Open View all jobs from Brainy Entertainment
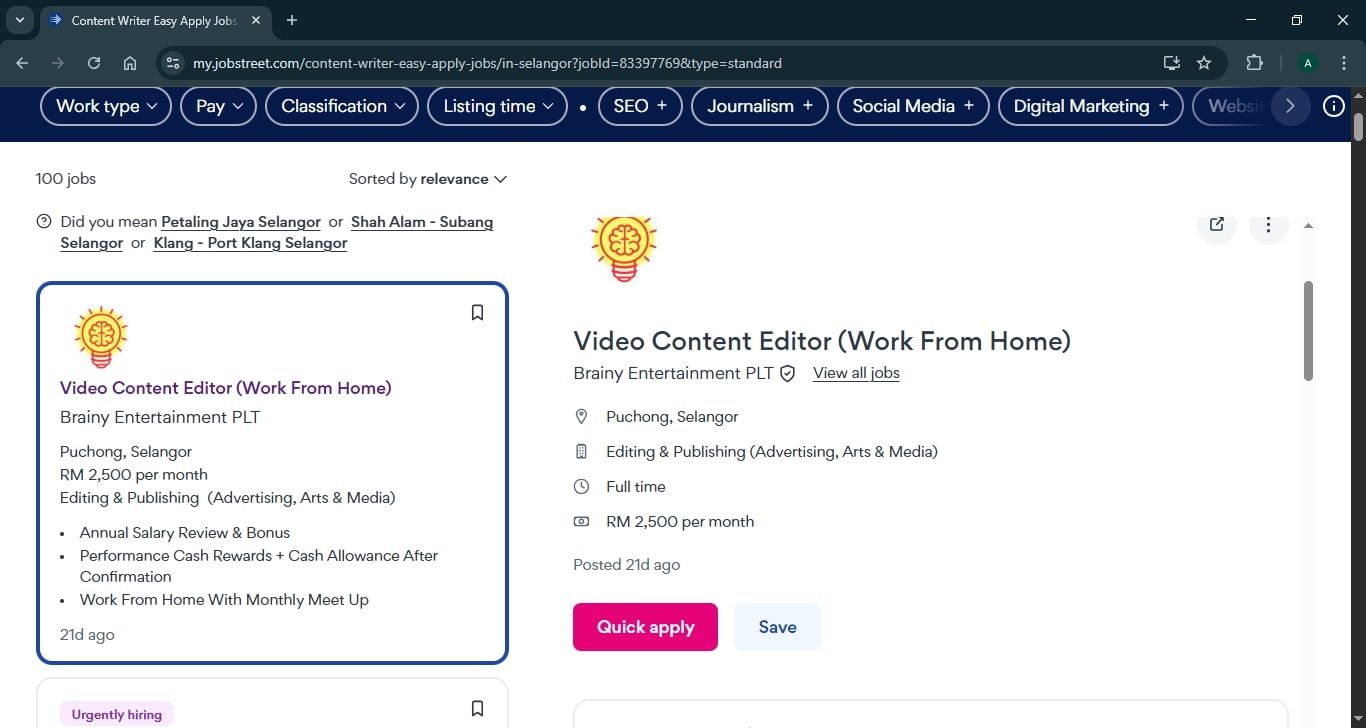The width and height of the screenshot is (1366, 728). (856, 373)
